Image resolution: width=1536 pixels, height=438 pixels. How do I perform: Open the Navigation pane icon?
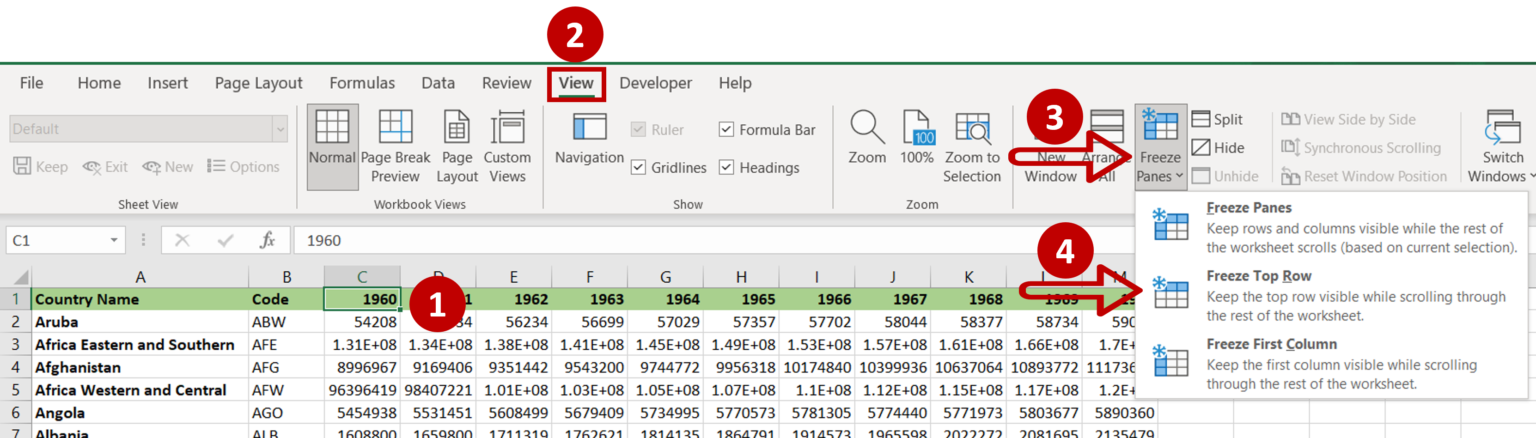pyautogui.click(x=589, y=127)
